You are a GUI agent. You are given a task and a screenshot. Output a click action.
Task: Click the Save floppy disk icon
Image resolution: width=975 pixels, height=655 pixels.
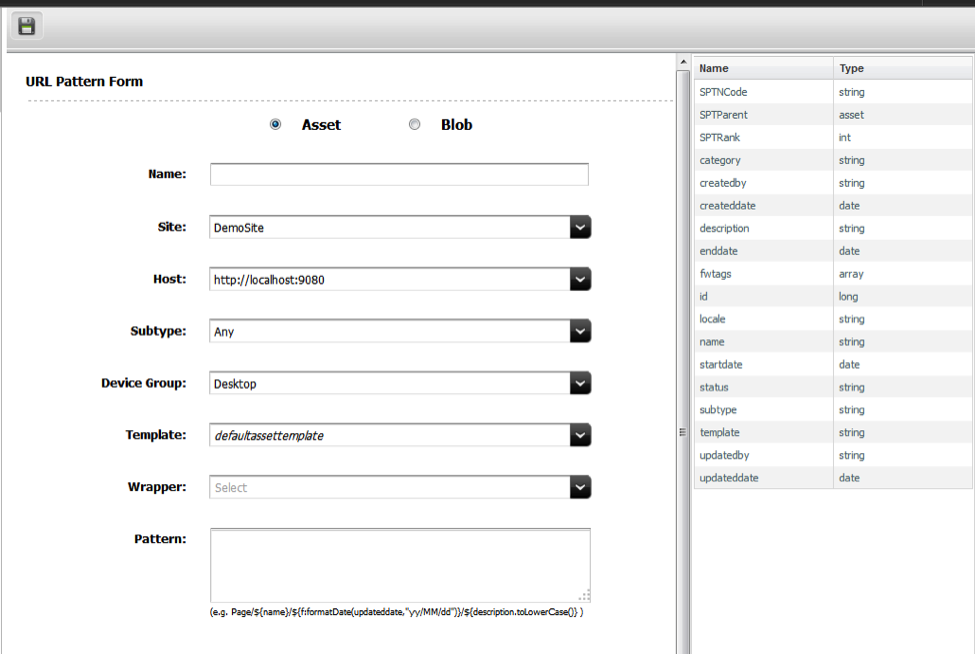click(27, 26)
